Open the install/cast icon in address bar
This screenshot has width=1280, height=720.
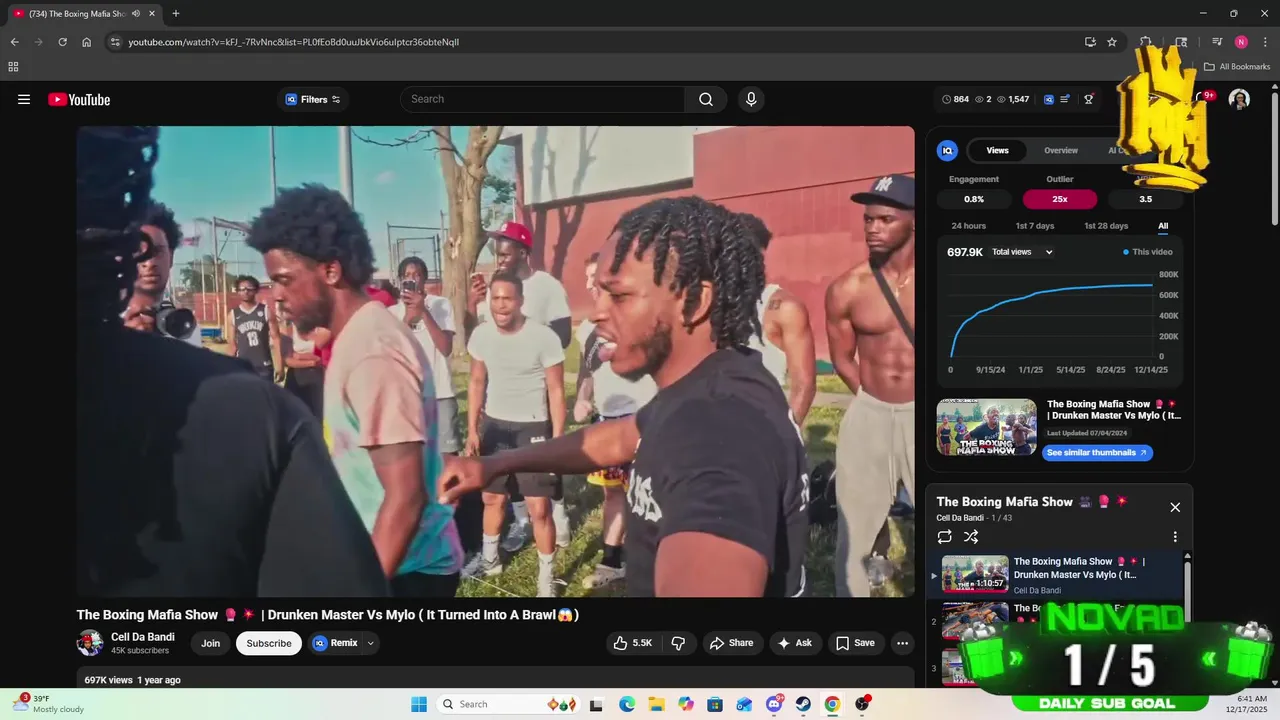tap(1090, 42)
